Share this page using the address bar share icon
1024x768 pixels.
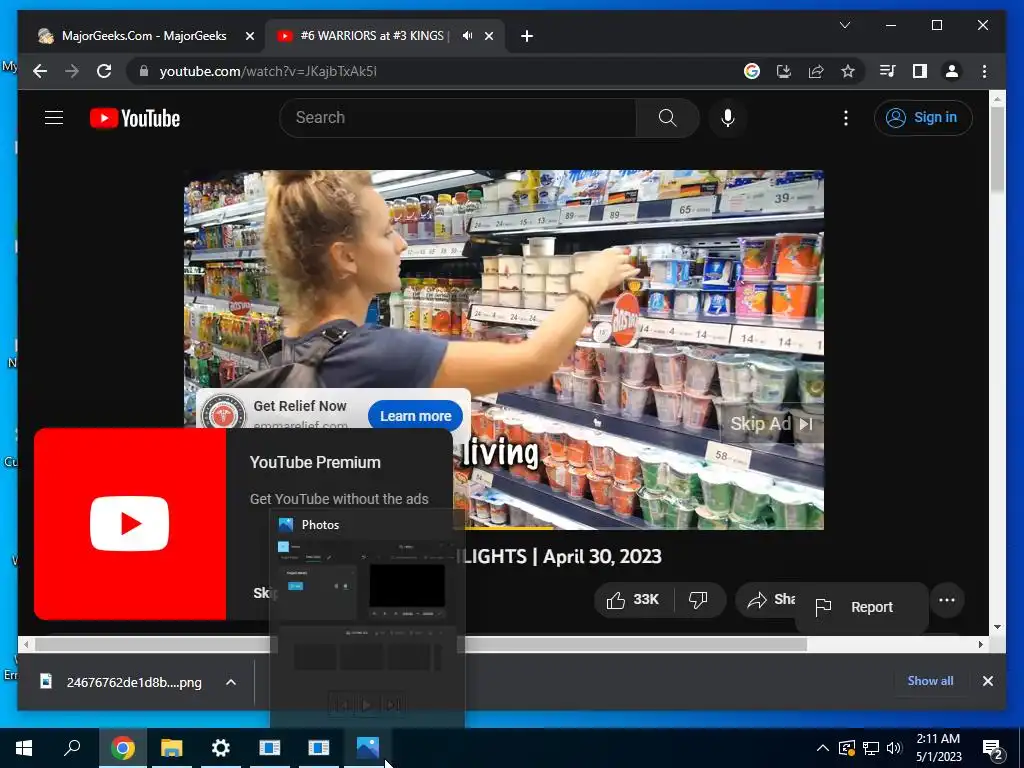[x=816, y=71]
